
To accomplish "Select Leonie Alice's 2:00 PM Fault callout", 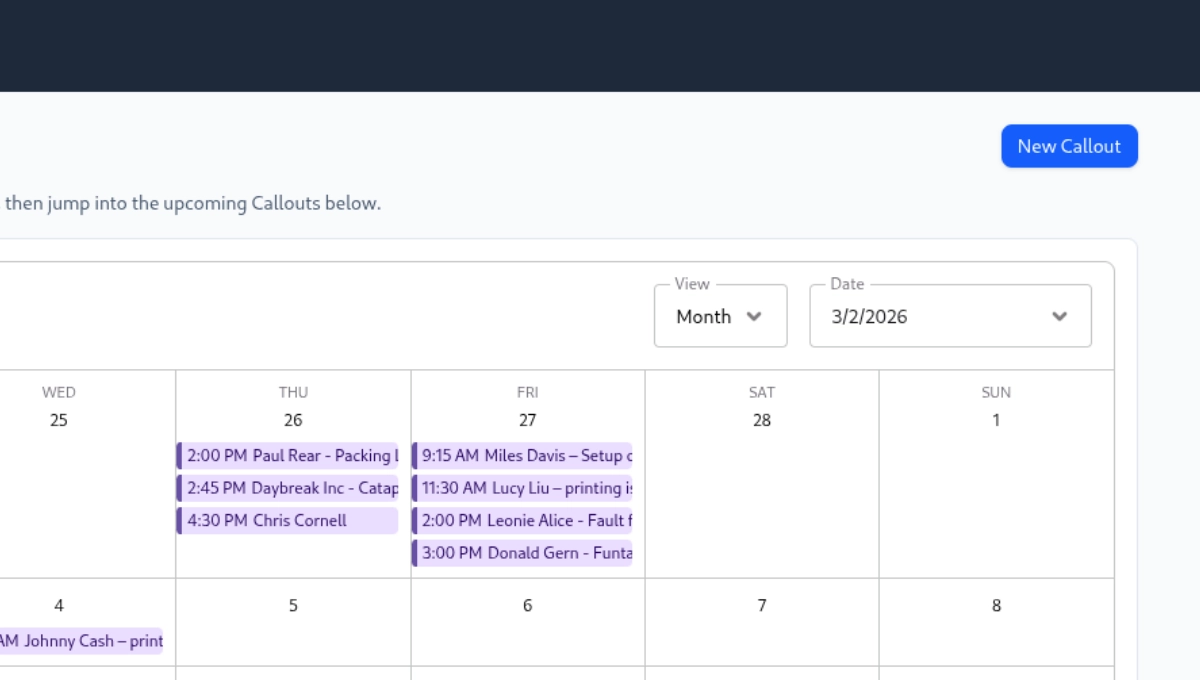I will pos(524,520).
